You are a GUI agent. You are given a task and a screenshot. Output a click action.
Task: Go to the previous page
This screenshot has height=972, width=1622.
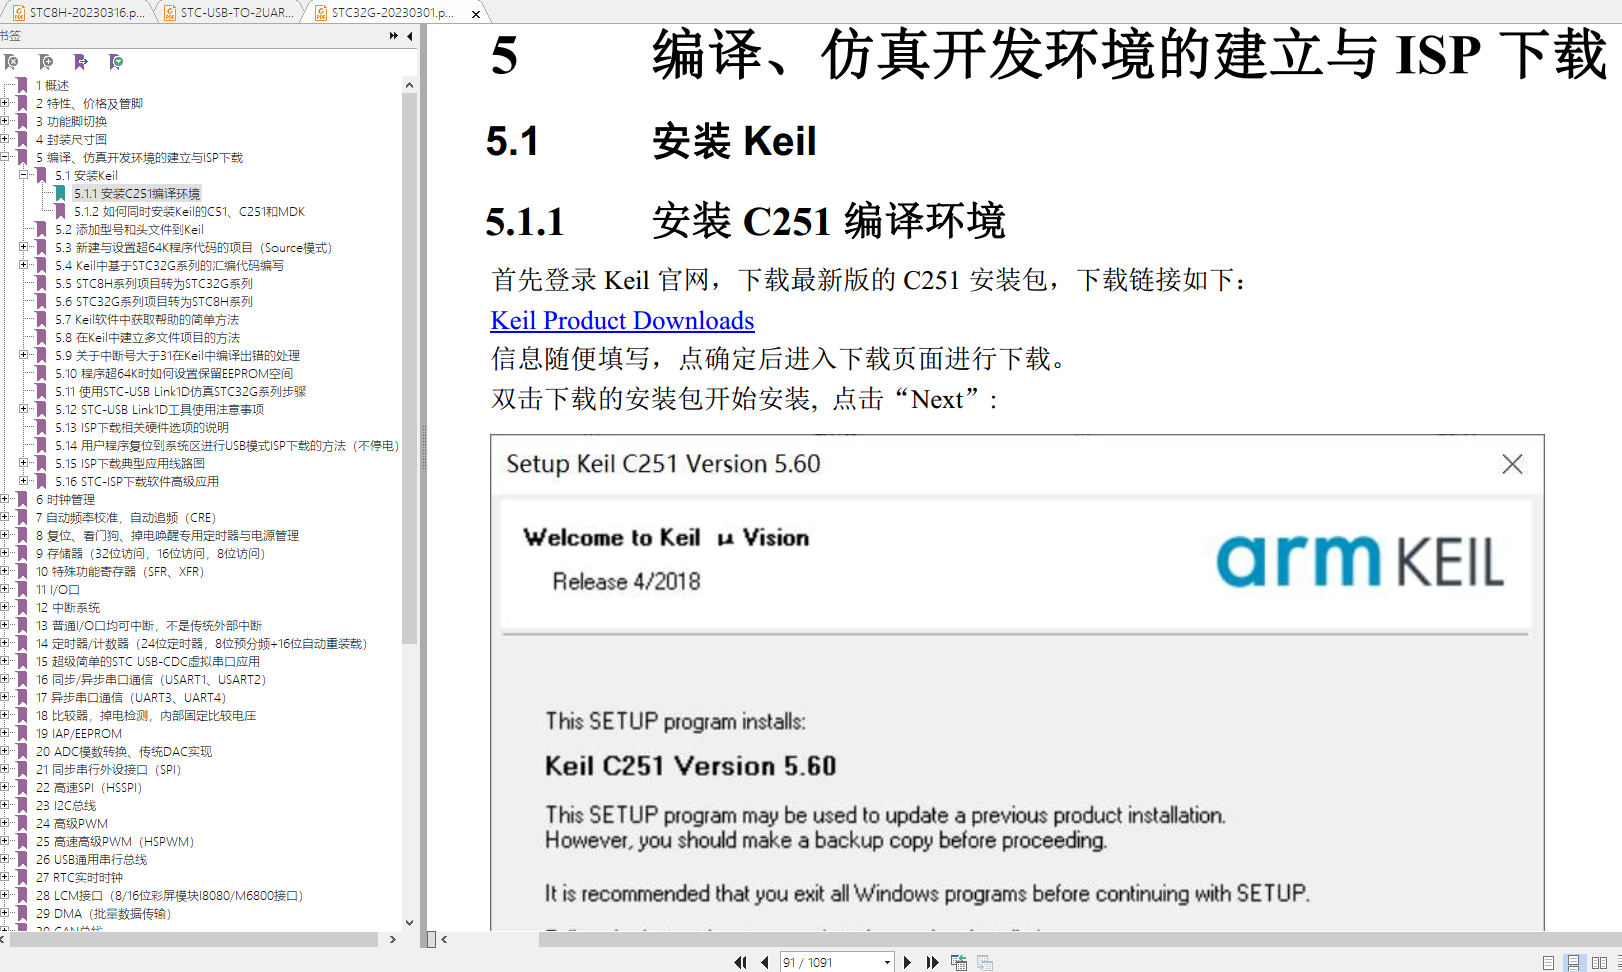765,962
